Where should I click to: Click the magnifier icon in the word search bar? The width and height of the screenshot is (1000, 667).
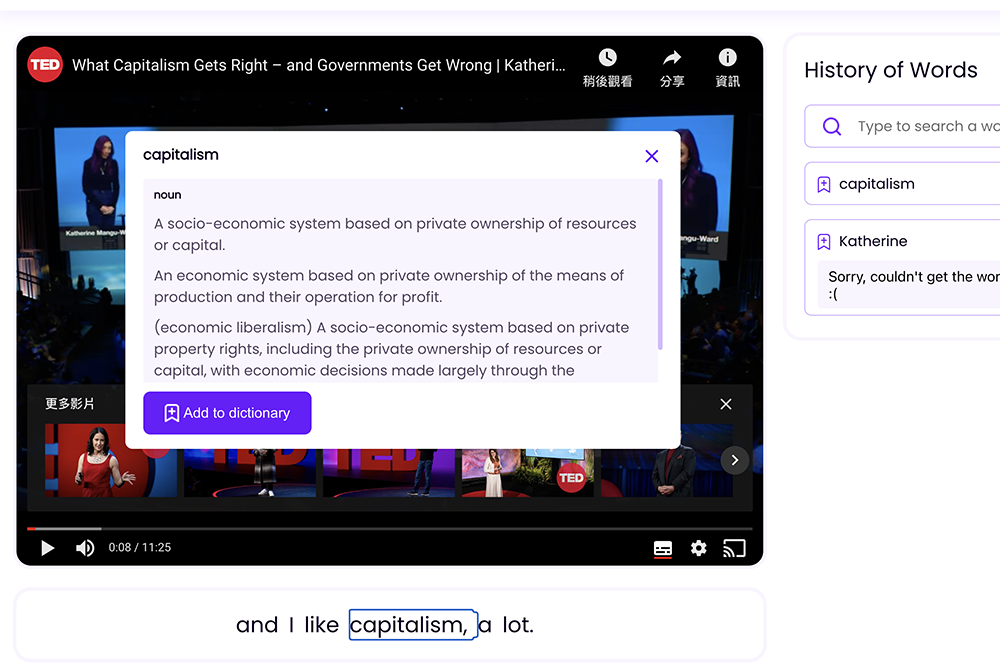click(x=832, y=126)
